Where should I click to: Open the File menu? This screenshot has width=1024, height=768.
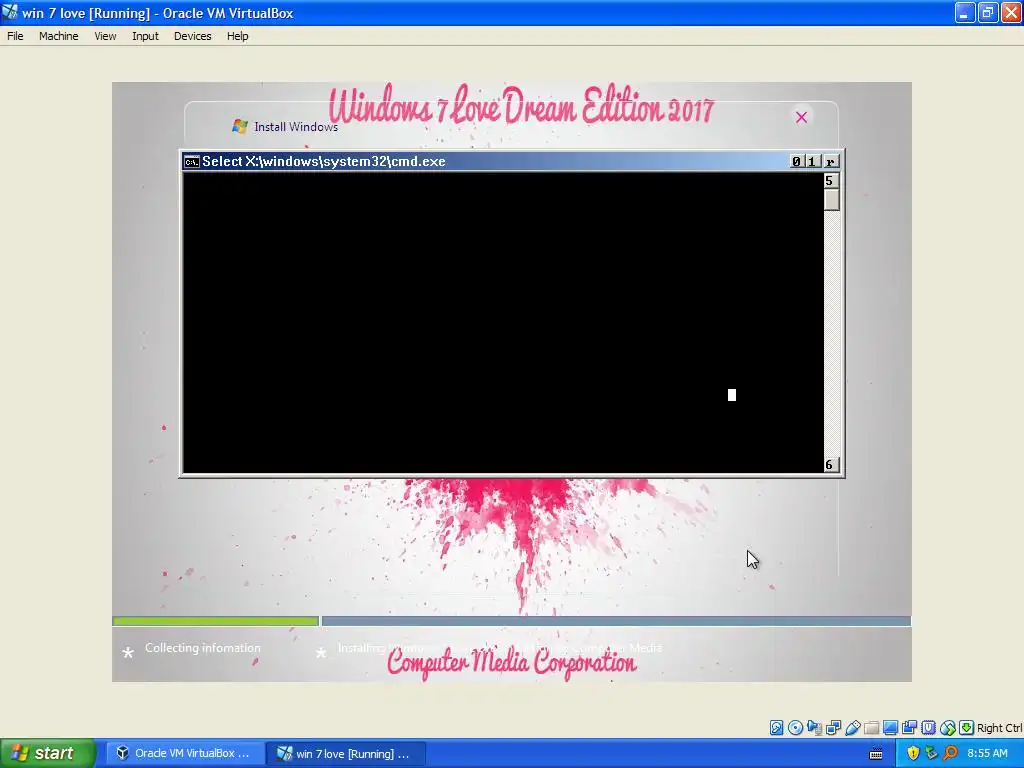[15, 36]
